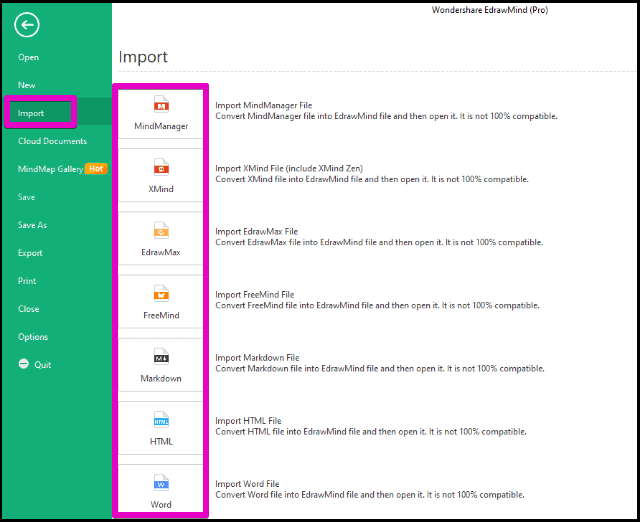Click the 'Import HTML File' text
Screen dimensions: 640x522
(x=248, y=421)
